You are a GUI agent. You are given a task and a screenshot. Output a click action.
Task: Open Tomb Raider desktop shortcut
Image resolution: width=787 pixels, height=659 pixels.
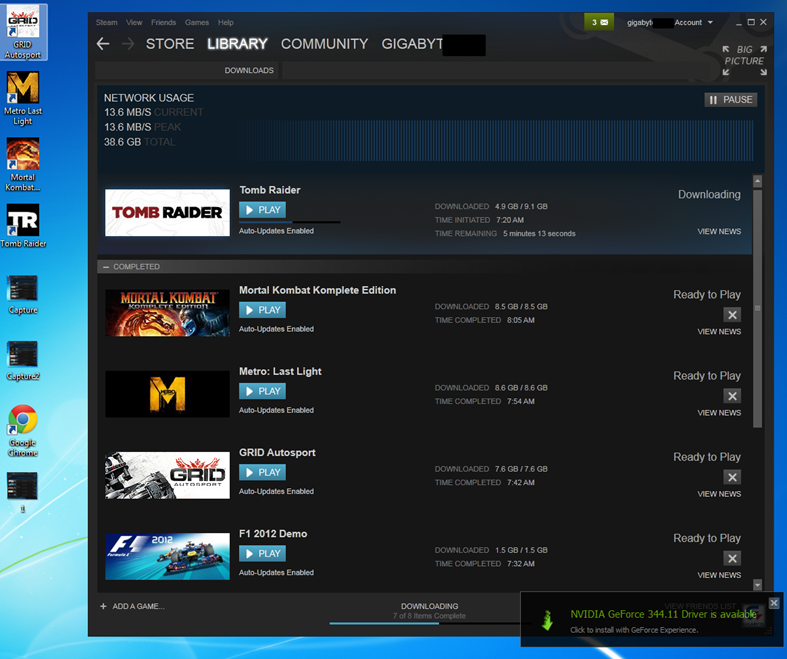[x=23, y=225]
